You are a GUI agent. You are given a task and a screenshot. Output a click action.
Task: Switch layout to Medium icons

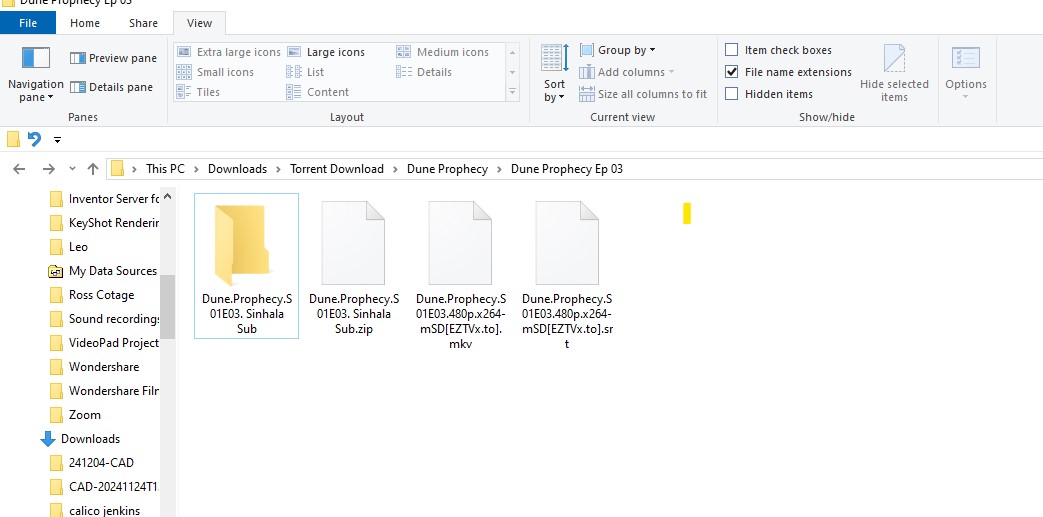coord(442,52)
